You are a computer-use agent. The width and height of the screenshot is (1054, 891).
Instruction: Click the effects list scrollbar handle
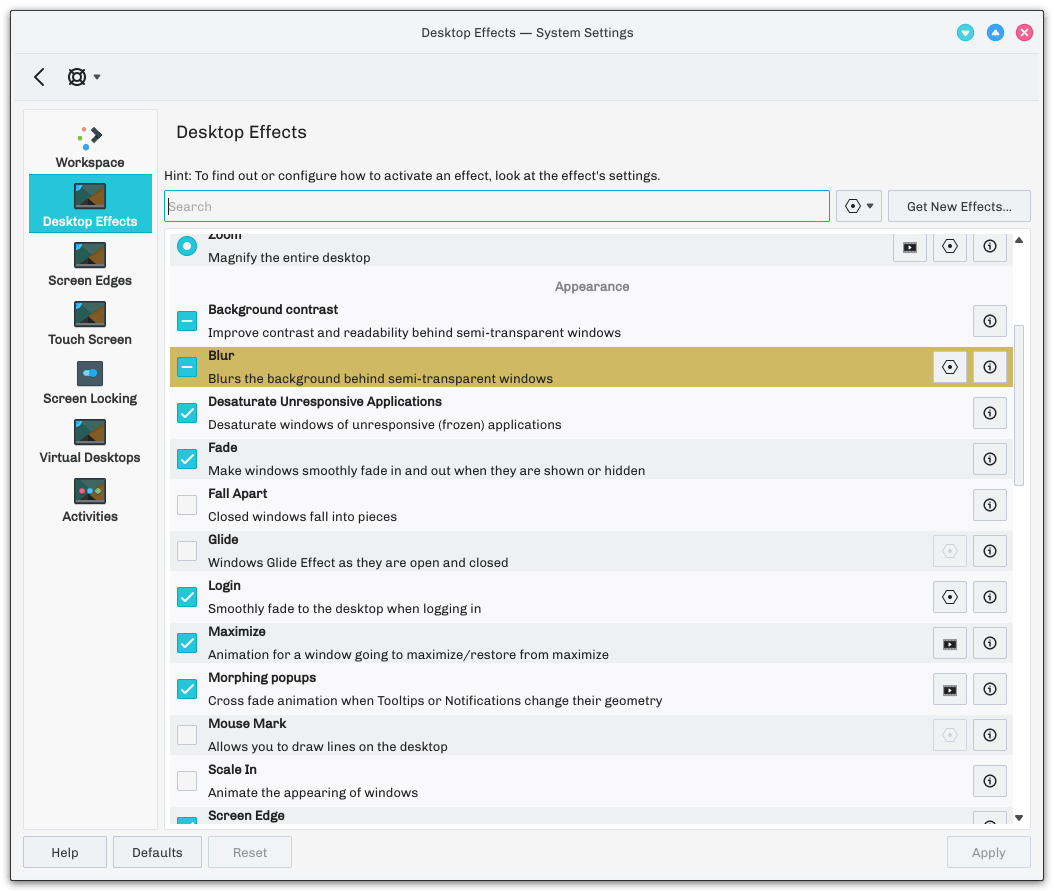[1019, 405]
